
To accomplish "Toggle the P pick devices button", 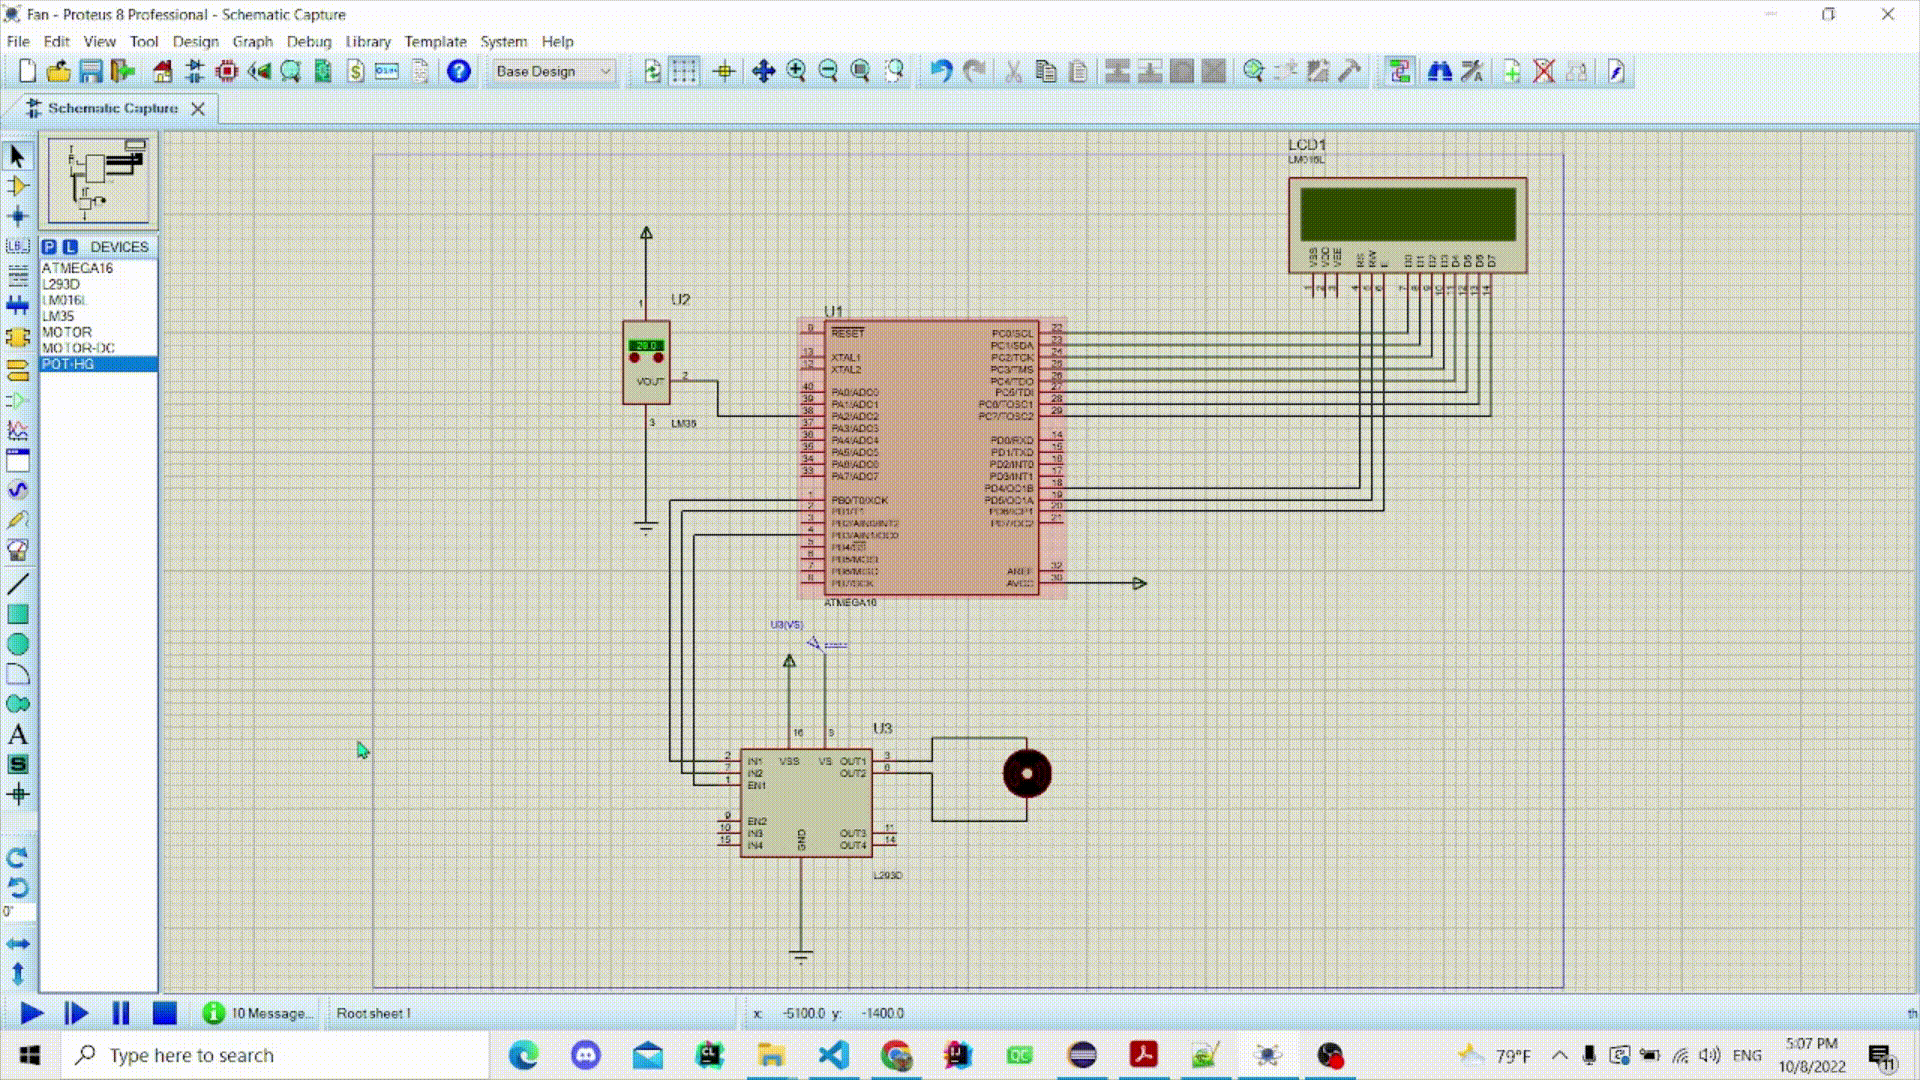I will (x=49, y=247).
